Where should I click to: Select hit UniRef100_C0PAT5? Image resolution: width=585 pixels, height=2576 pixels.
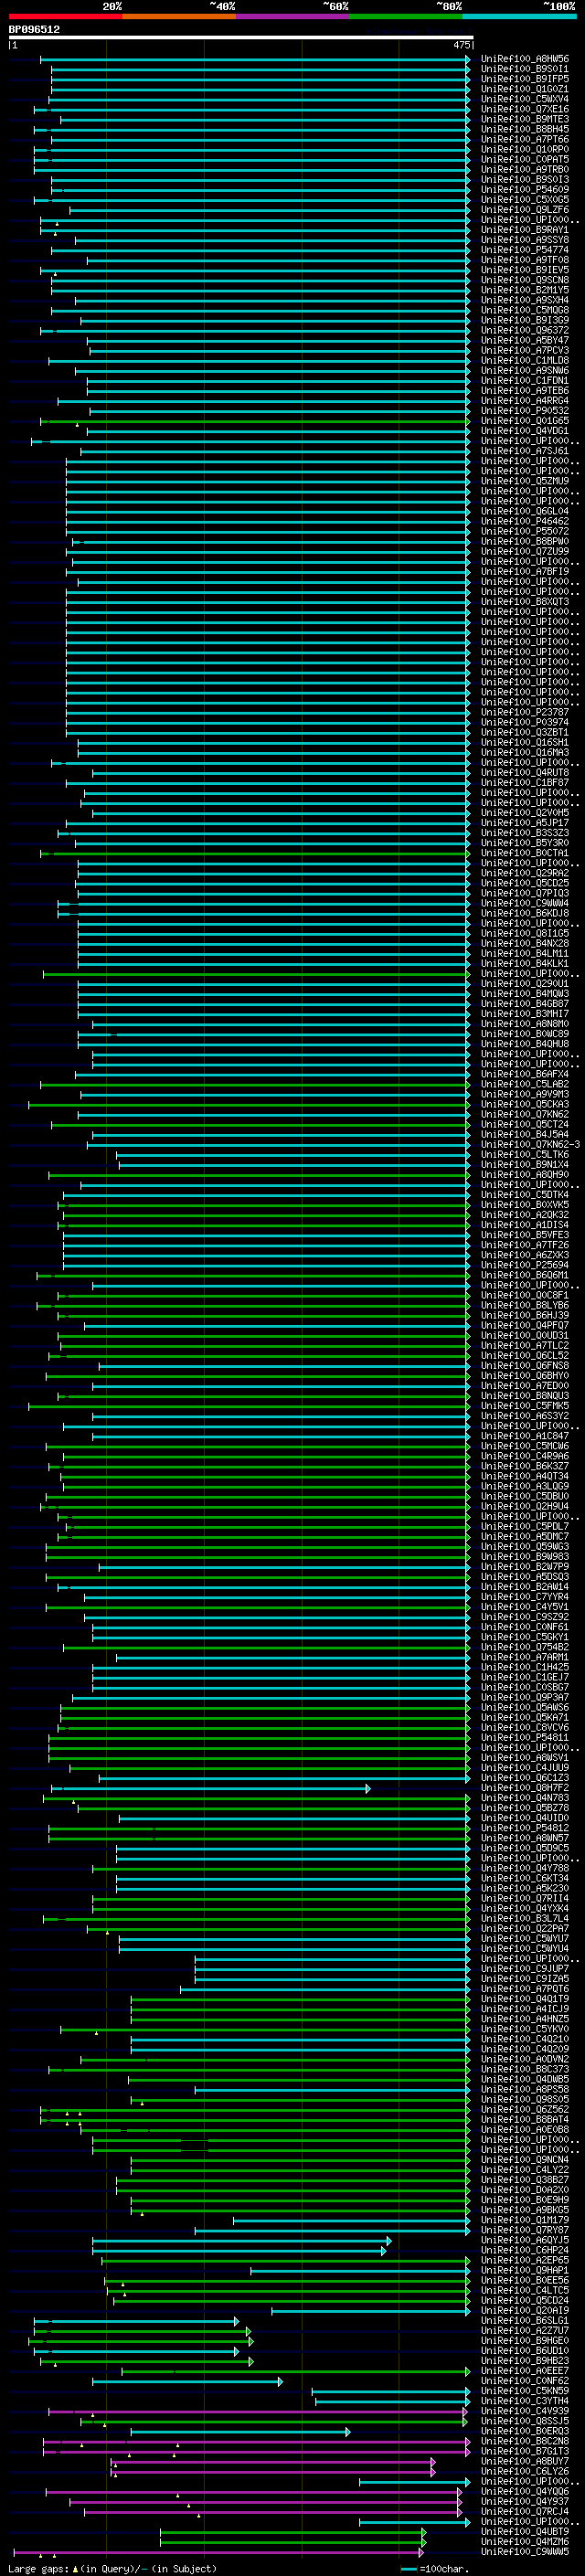point(525,159)
